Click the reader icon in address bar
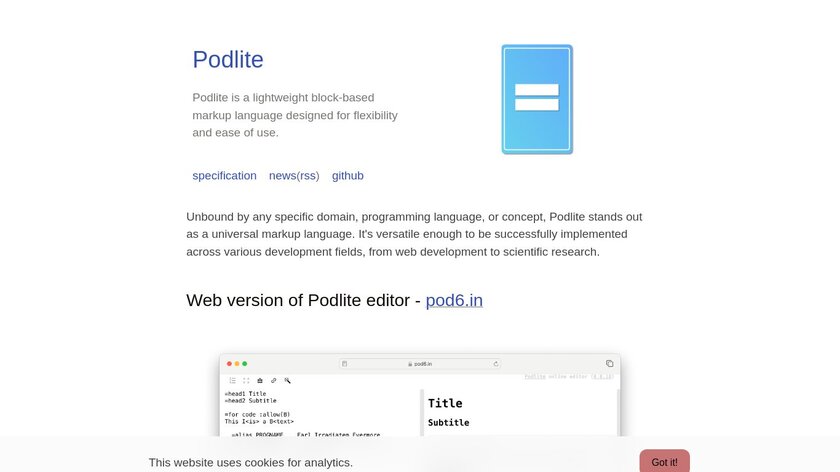The height and width of the screenshot is (472, 840). tap(345, 364)
